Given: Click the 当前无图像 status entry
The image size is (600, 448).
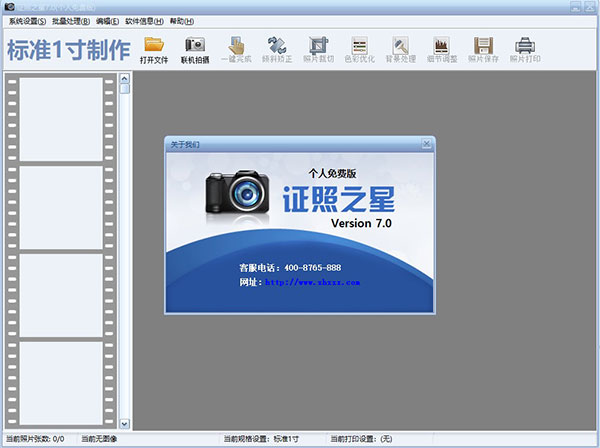Looking at the screenshot, I should pyautogui.click(x=99, y=439).
